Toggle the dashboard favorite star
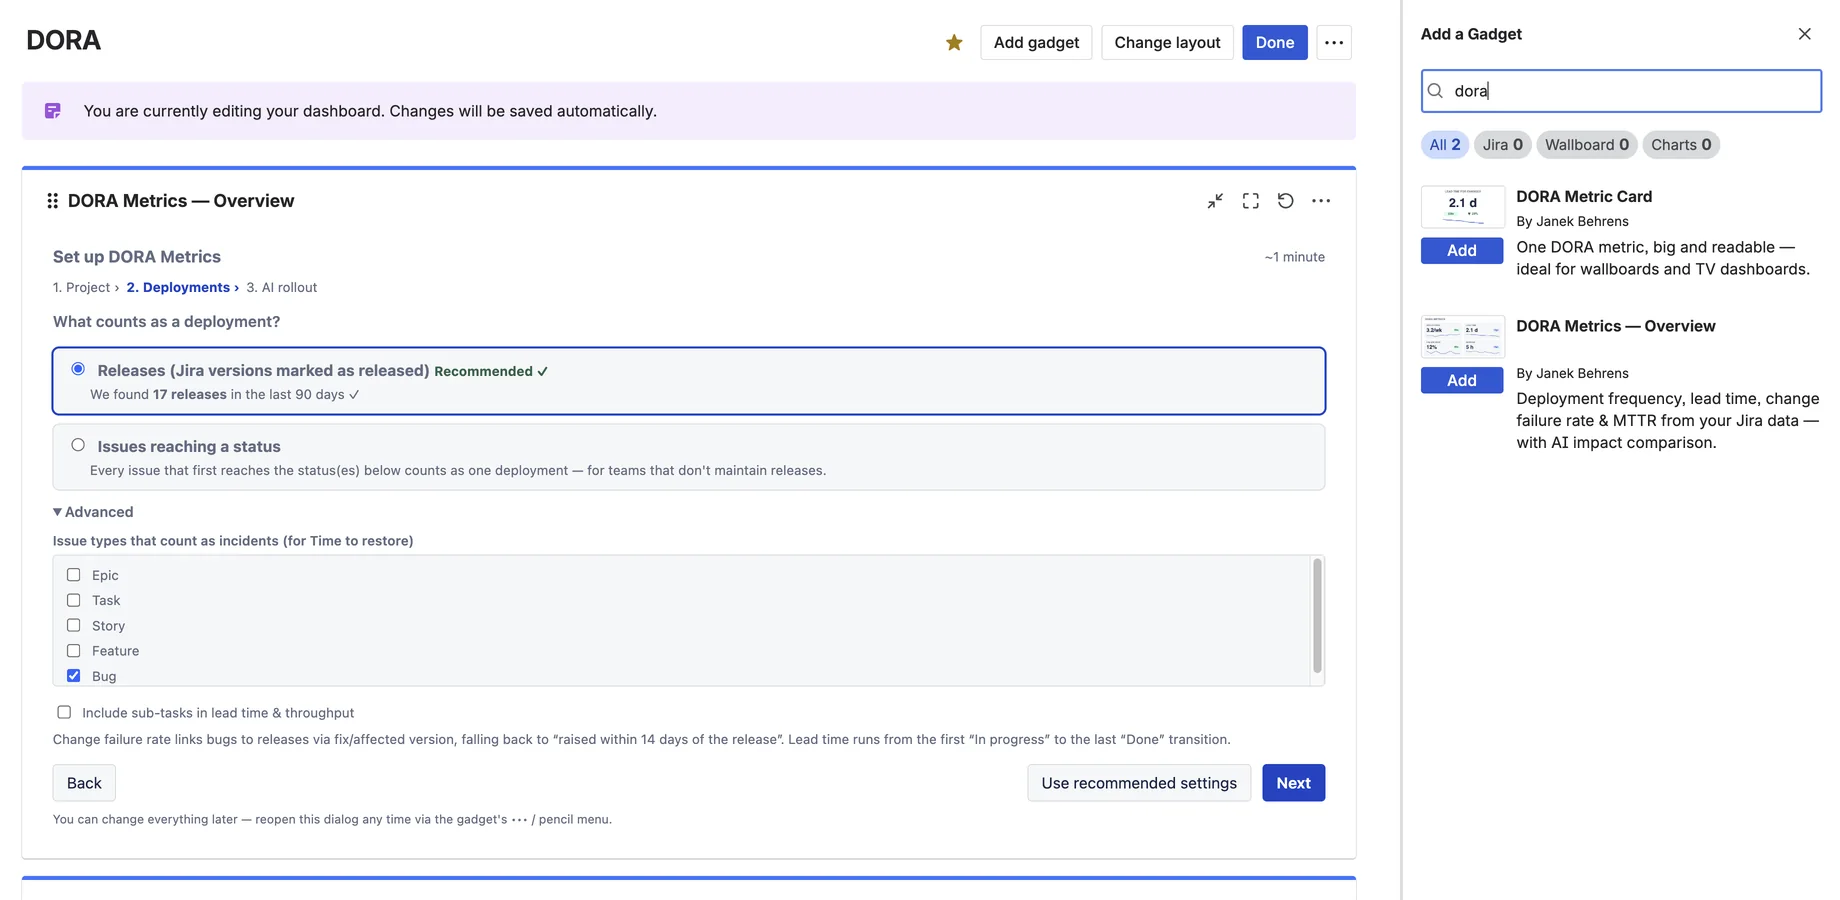This screenshot has width=1840, height=900. coord(954,42)
